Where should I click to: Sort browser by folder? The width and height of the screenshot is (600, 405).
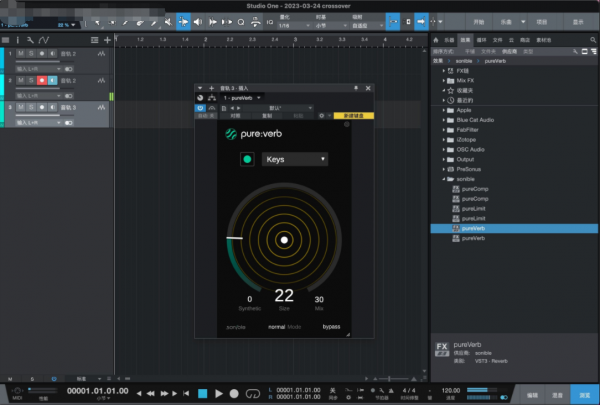click(x=488, y=51)
